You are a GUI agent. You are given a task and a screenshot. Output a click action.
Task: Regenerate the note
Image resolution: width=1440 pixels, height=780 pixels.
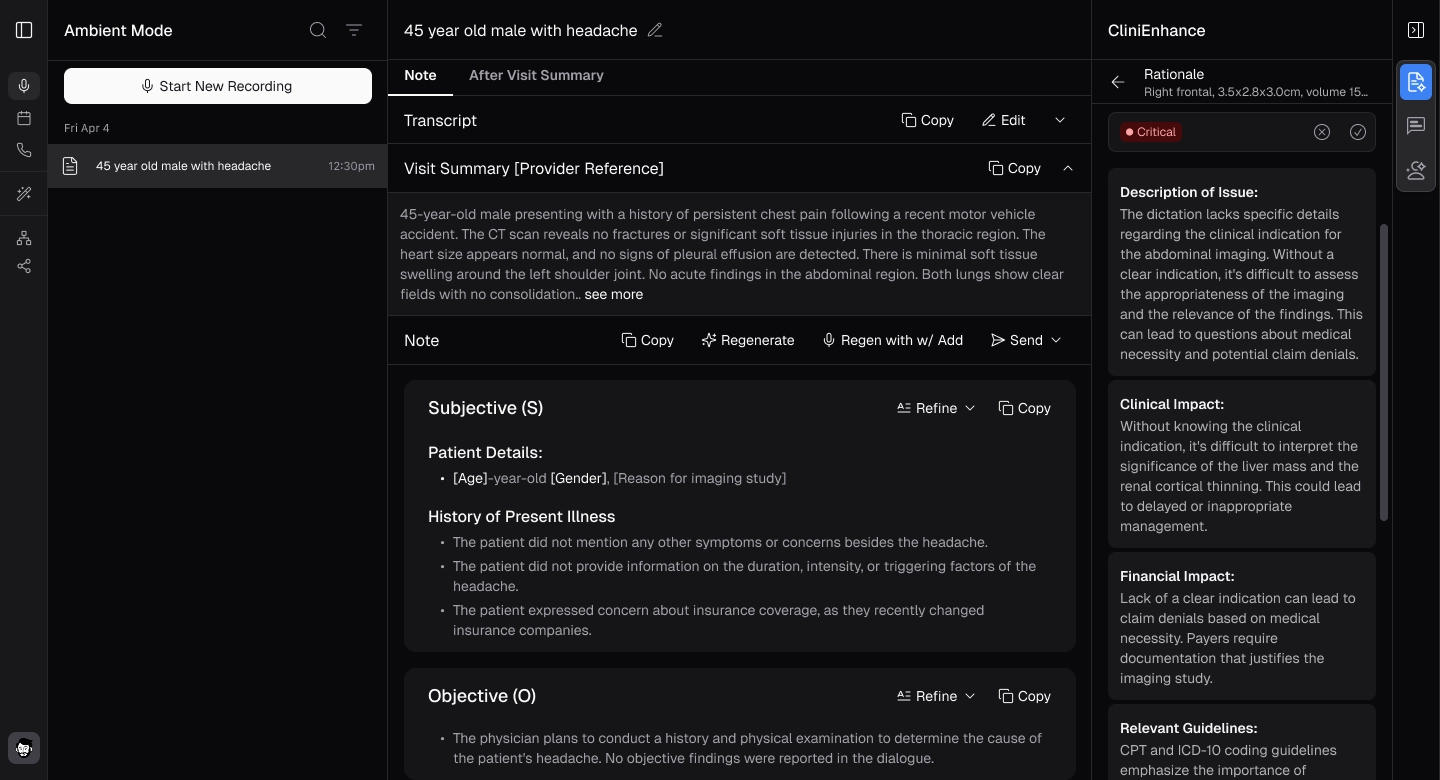coord(748,340)
